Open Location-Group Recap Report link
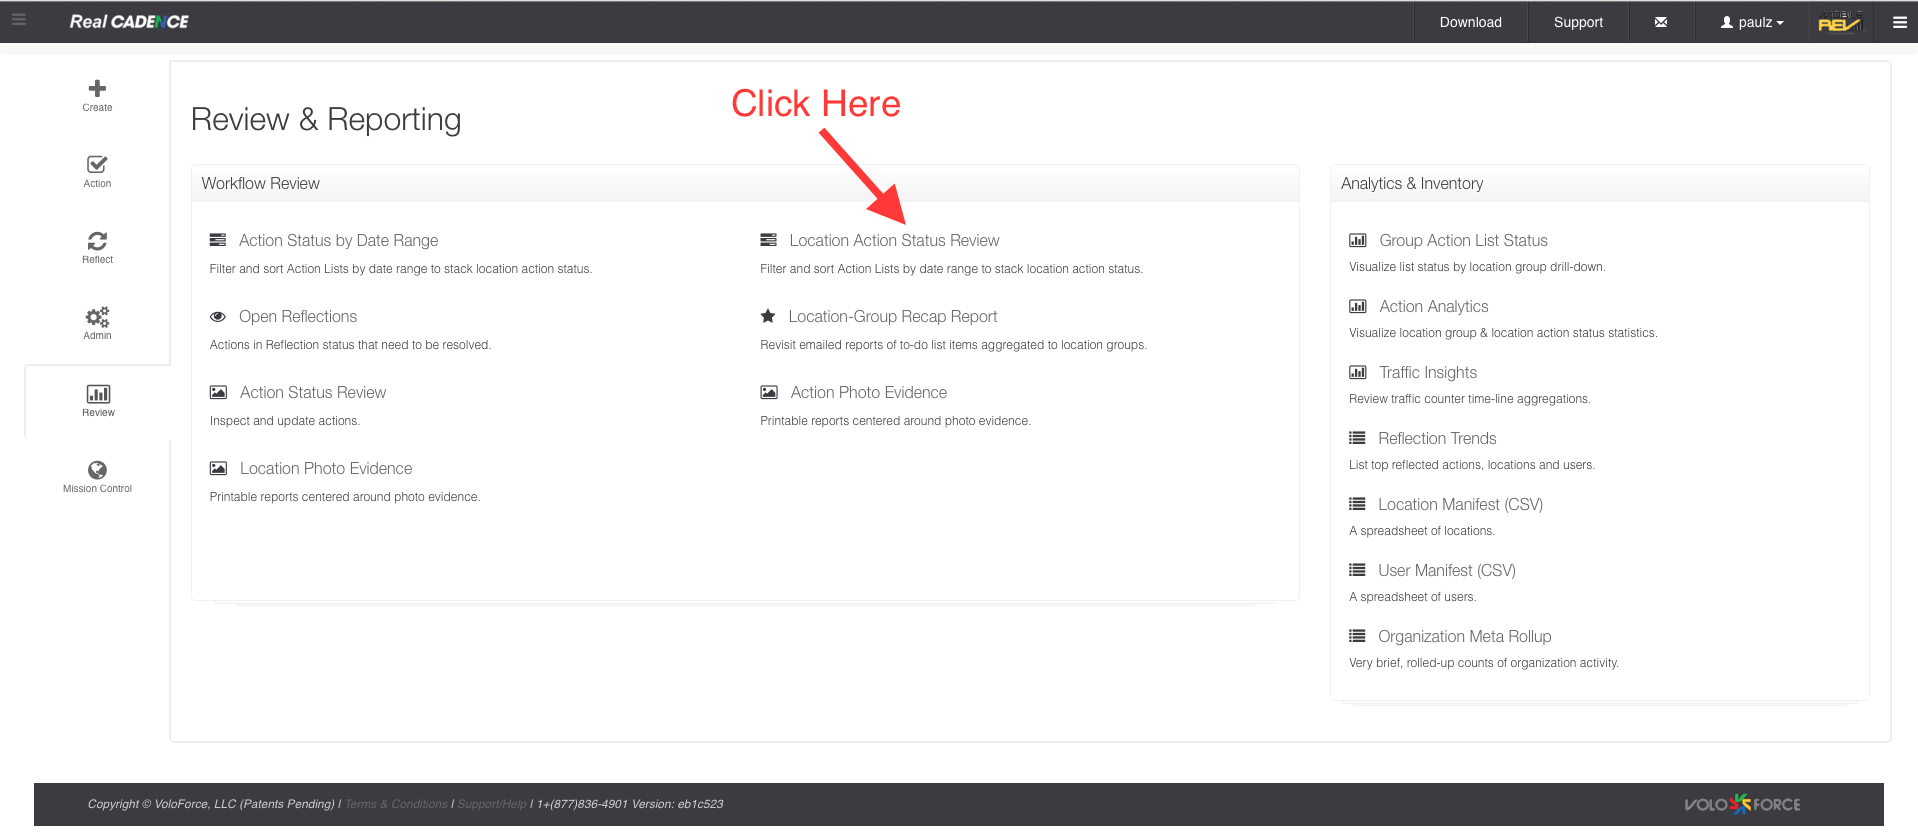Screen dimensions: 1918x833 pos(892,317)
